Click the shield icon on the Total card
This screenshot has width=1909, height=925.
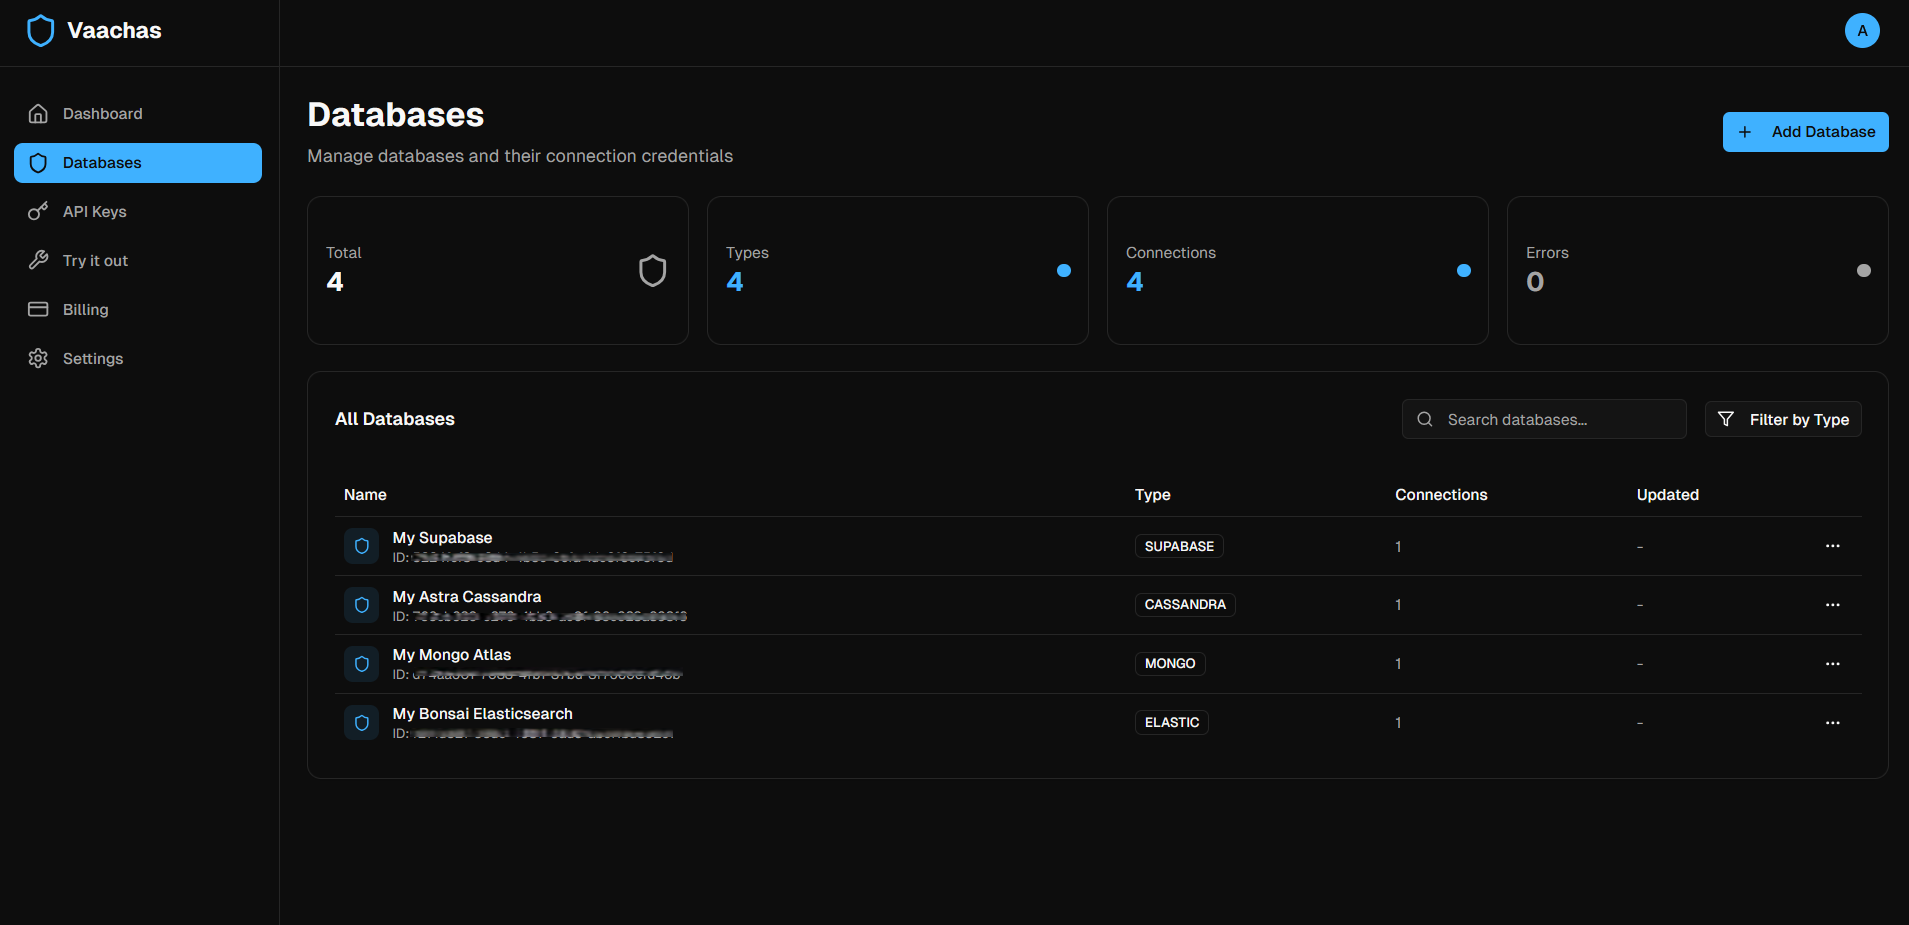point(651,270)
